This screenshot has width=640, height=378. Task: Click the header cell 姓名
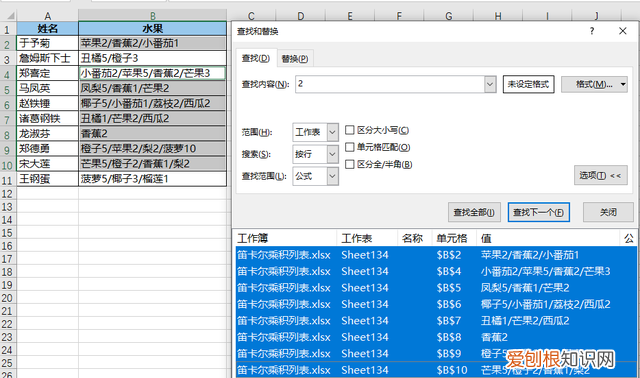click(47, 29)
